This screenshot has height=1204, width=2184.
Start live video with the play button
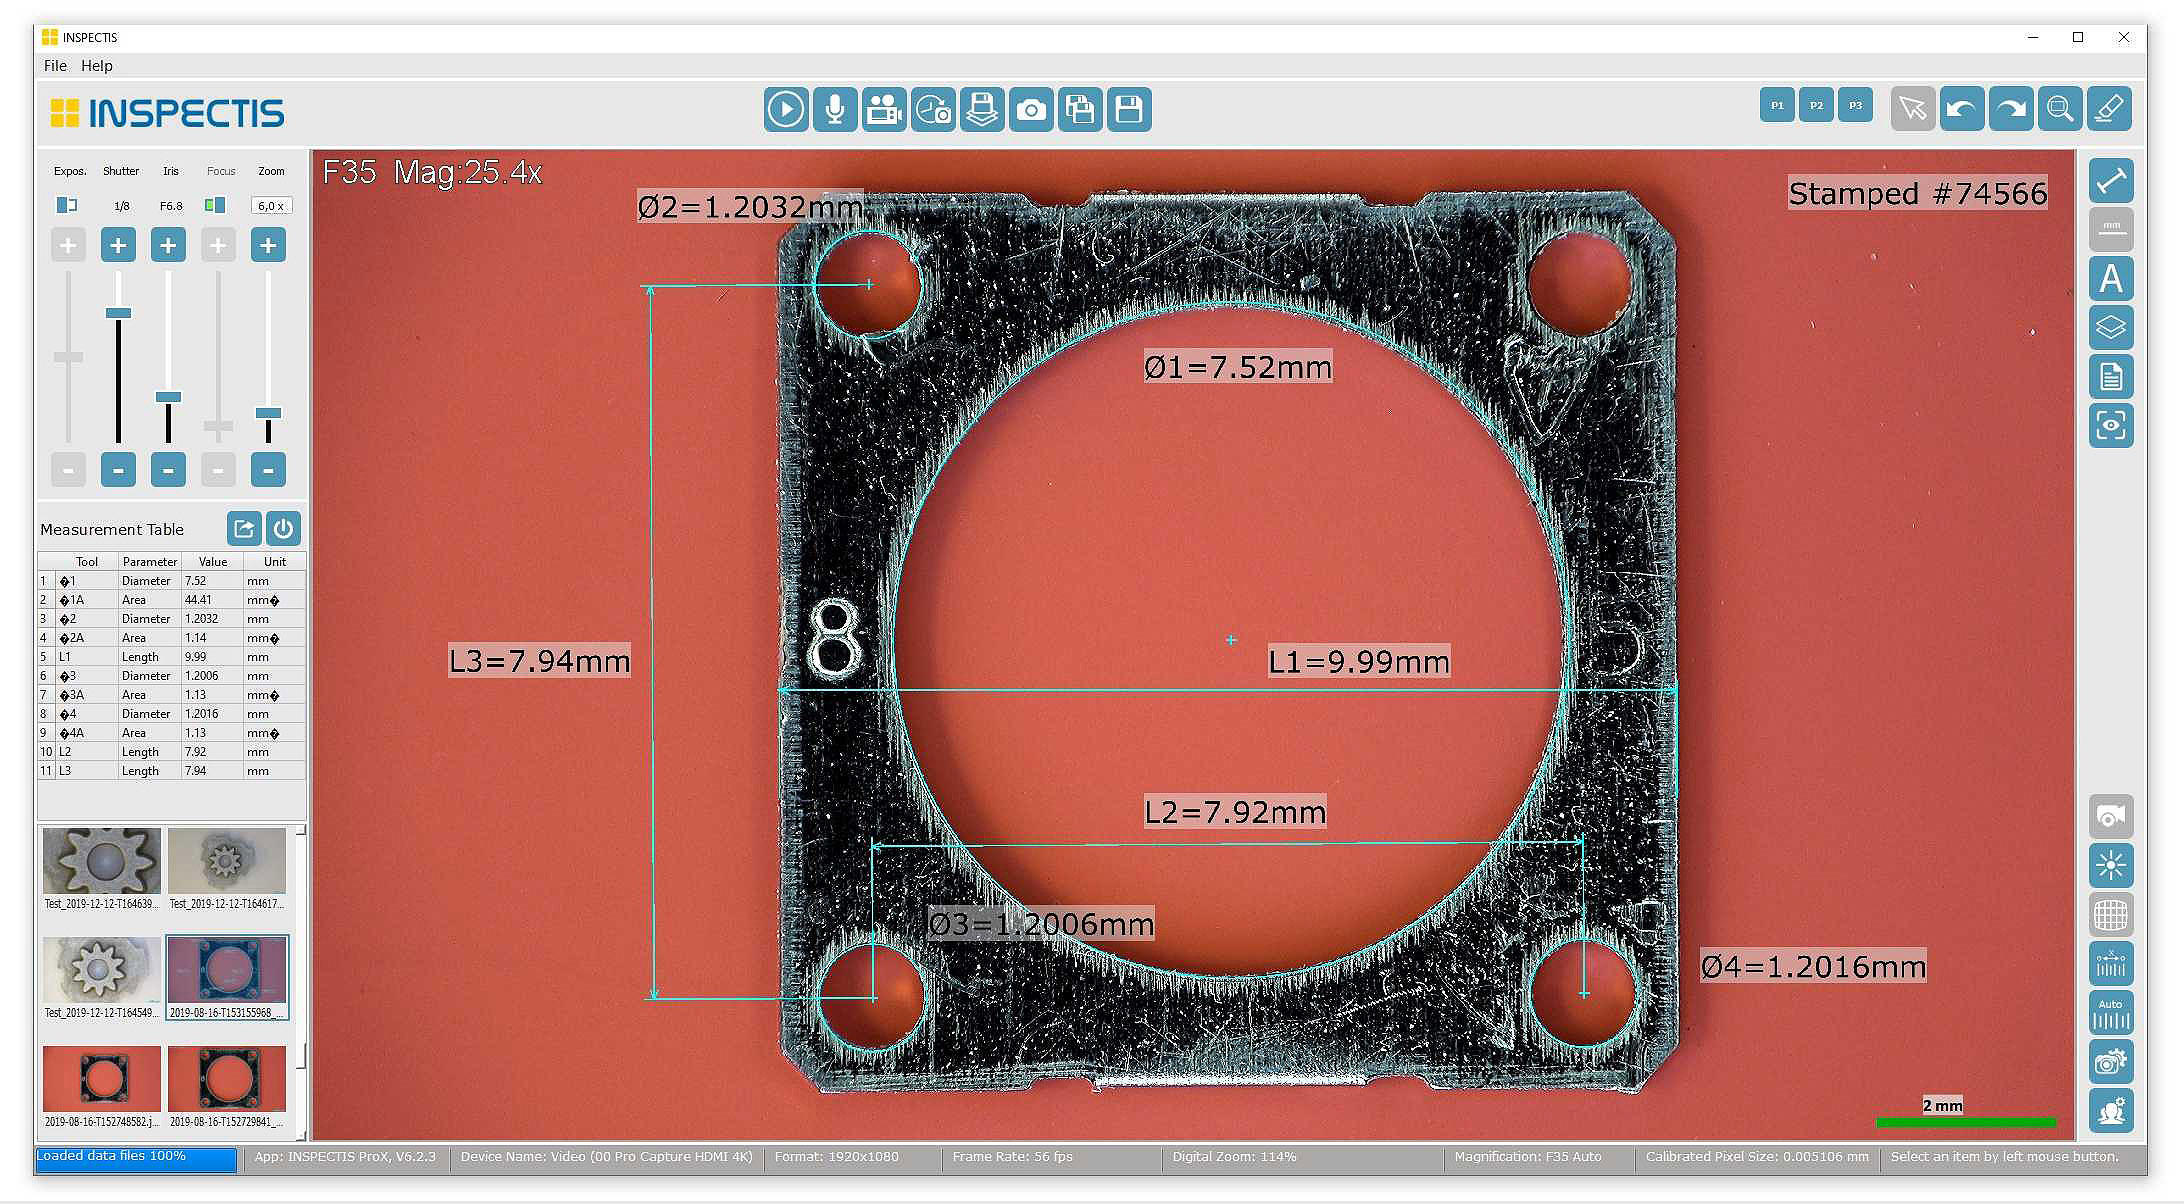786,109
